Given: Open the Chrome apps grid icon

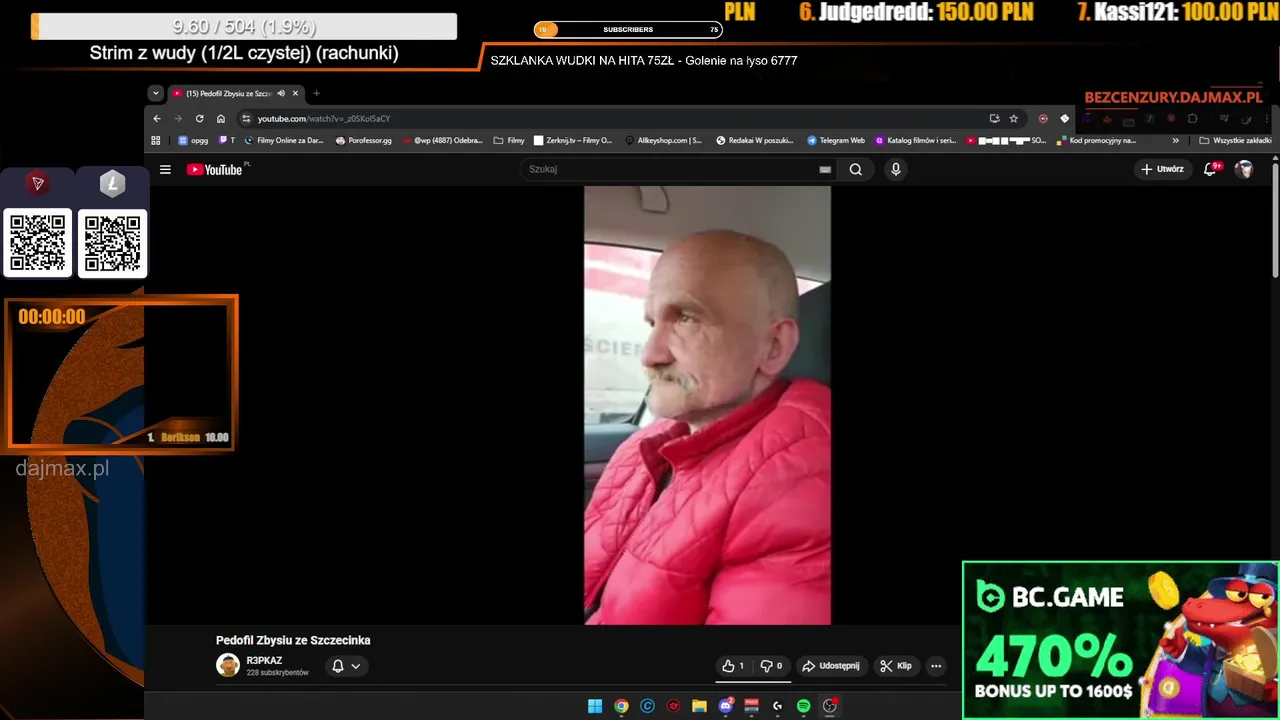Looking at the screenshot, I should pyautogui.click(x=156, y=141).
